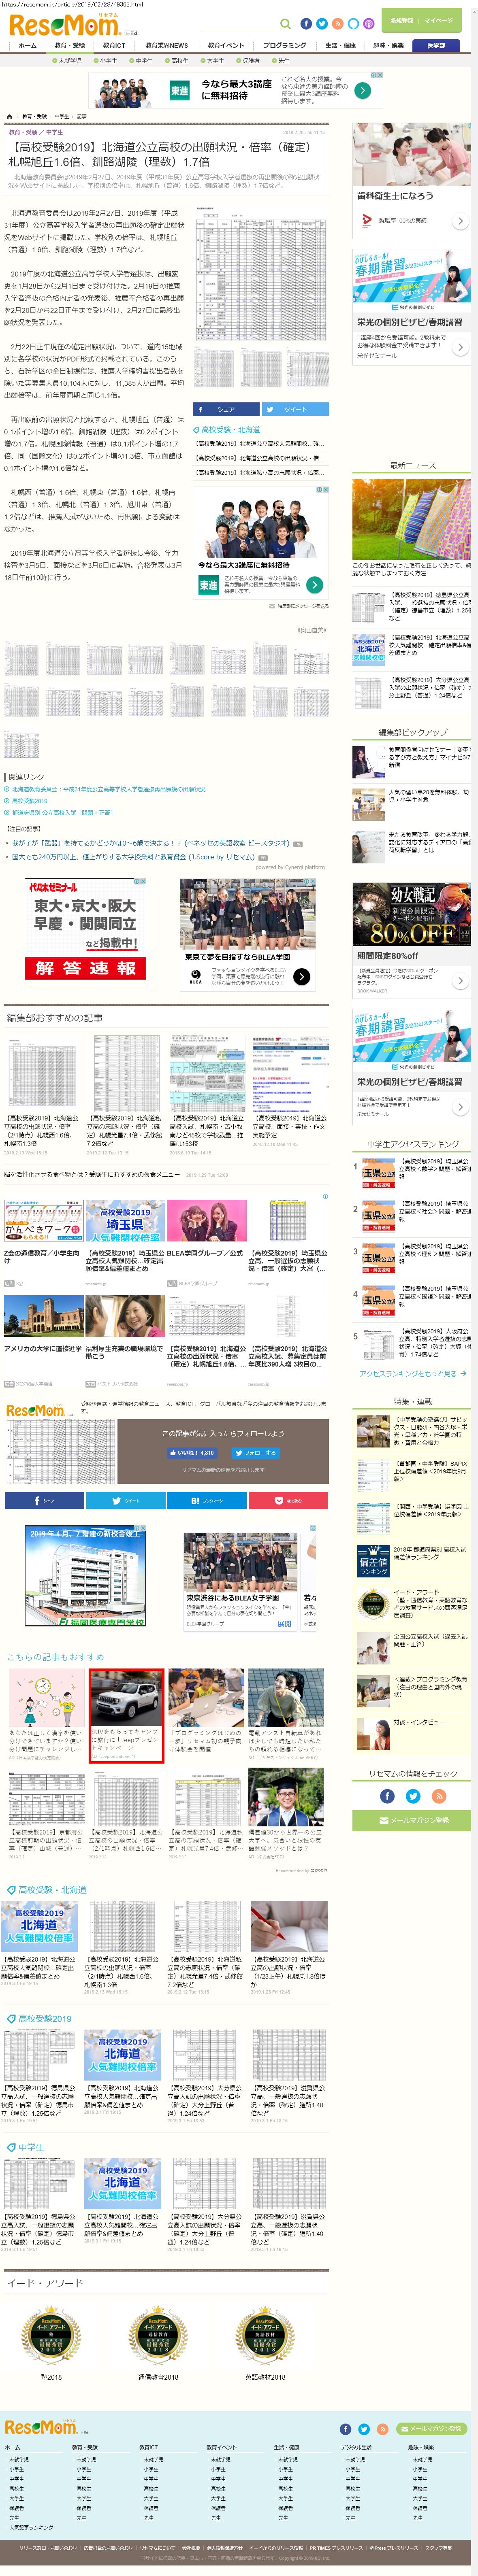Viewport: 478px width, 2576px height.
Task: Filter by 高校生 sub-category
Action: [x=177, y=61]
